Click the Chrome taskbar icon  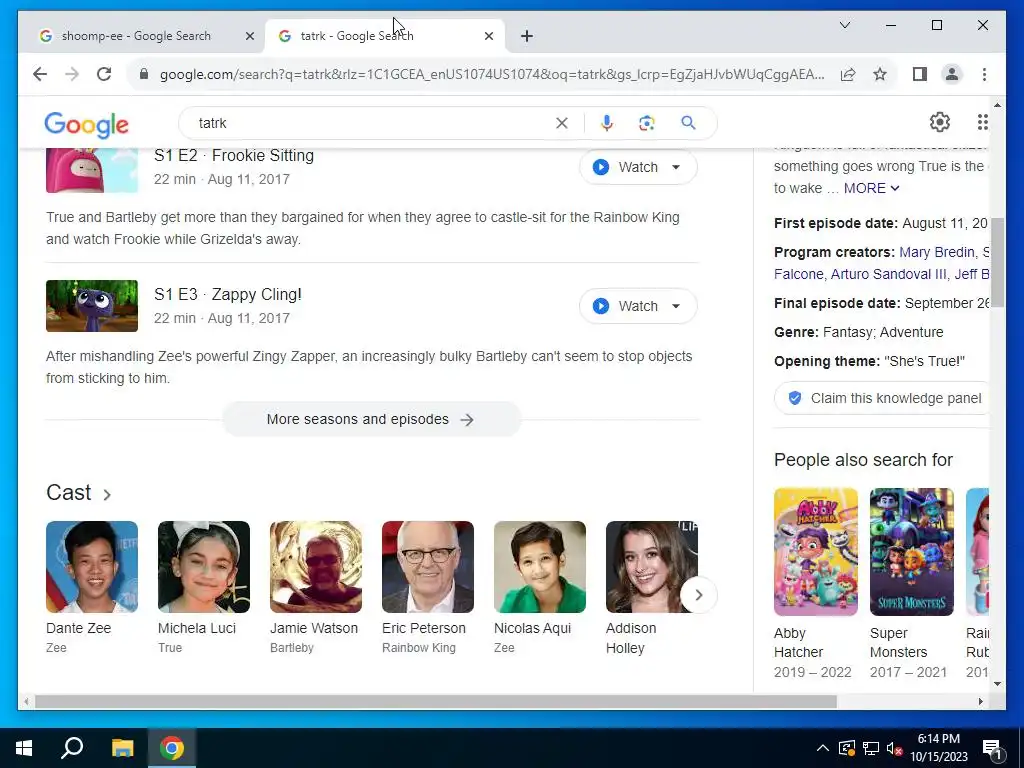pos(172,748)
